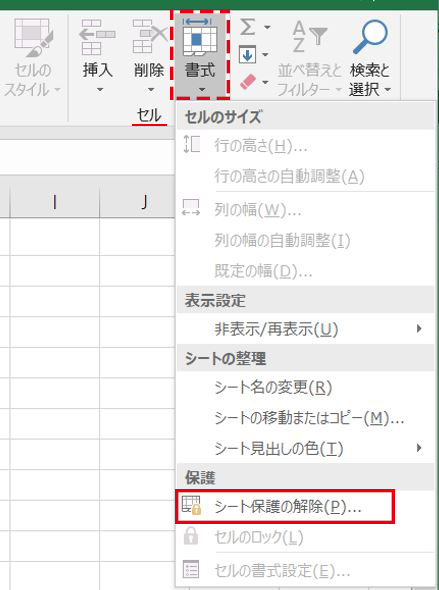439x590 pixels.
Task: Click the sheet protection lock icon
Action: pos(191,505)
